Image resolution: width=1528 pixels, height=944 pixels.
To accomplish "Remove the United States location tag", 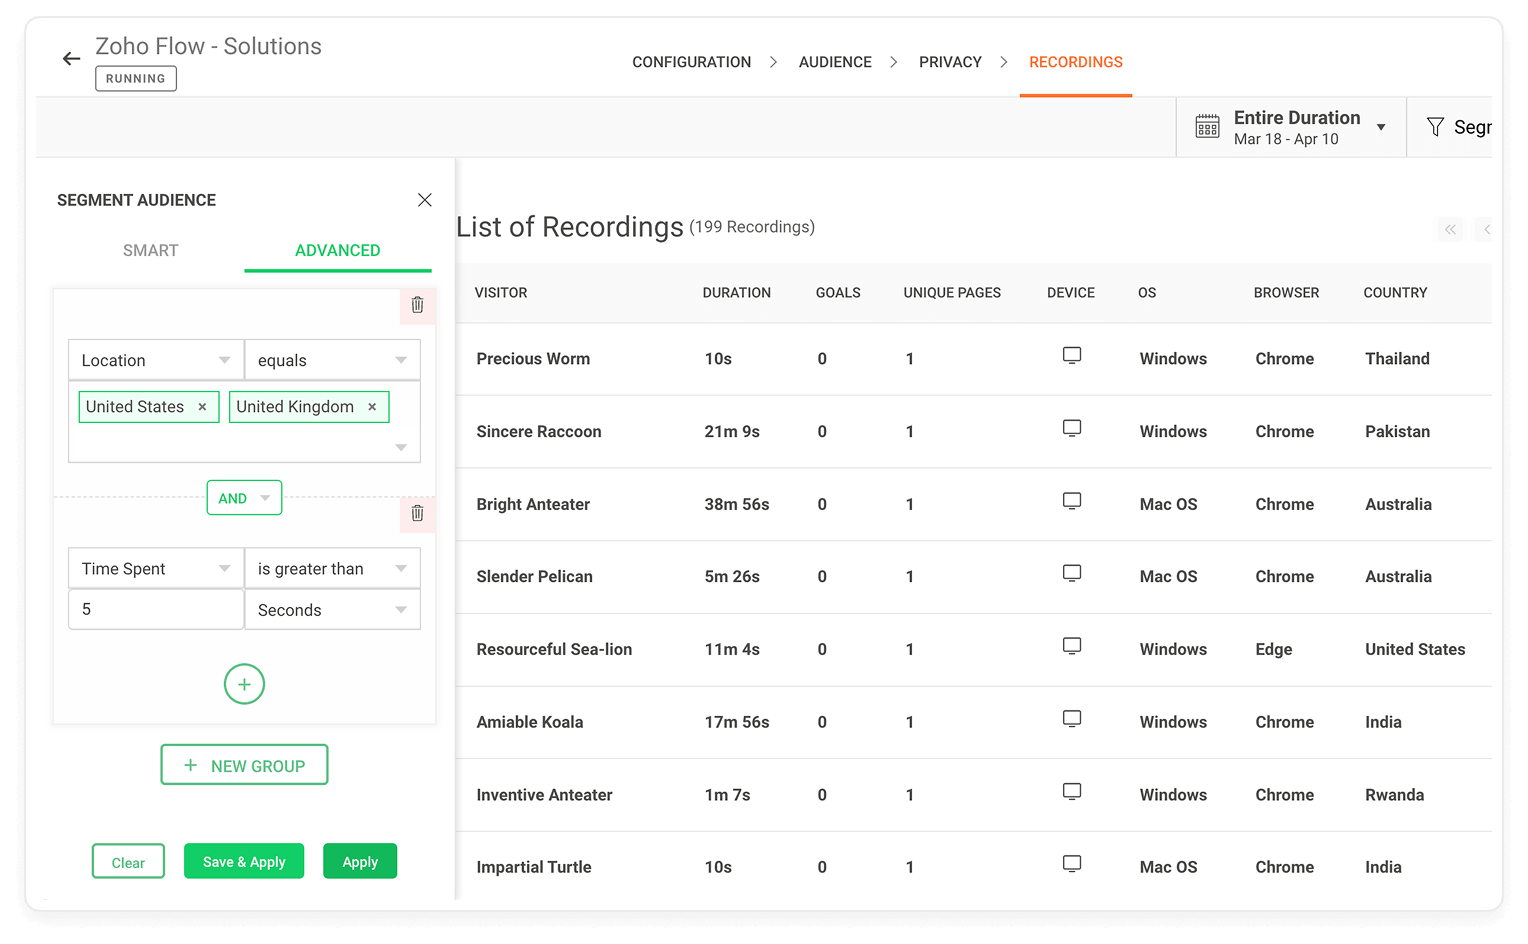I will click(202, 407).
